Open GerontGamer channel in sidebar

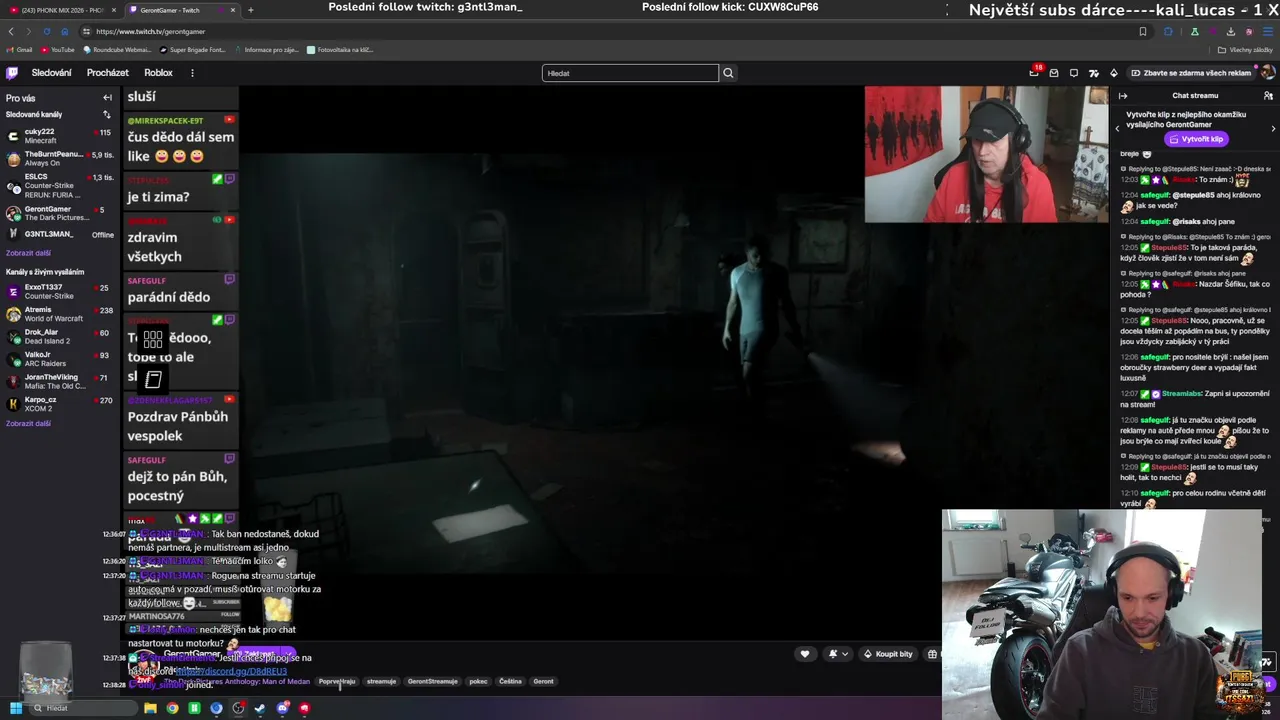pos(60,213)
